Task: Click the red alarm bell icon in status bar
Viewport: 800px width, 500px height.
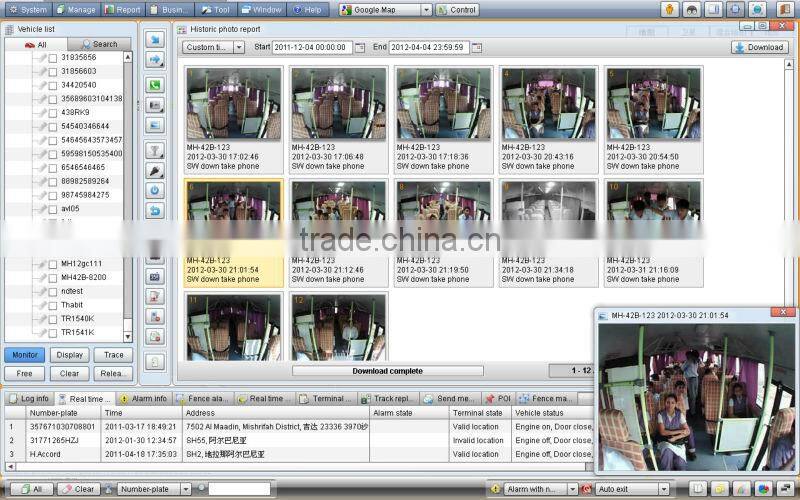Action: point(586,489)
